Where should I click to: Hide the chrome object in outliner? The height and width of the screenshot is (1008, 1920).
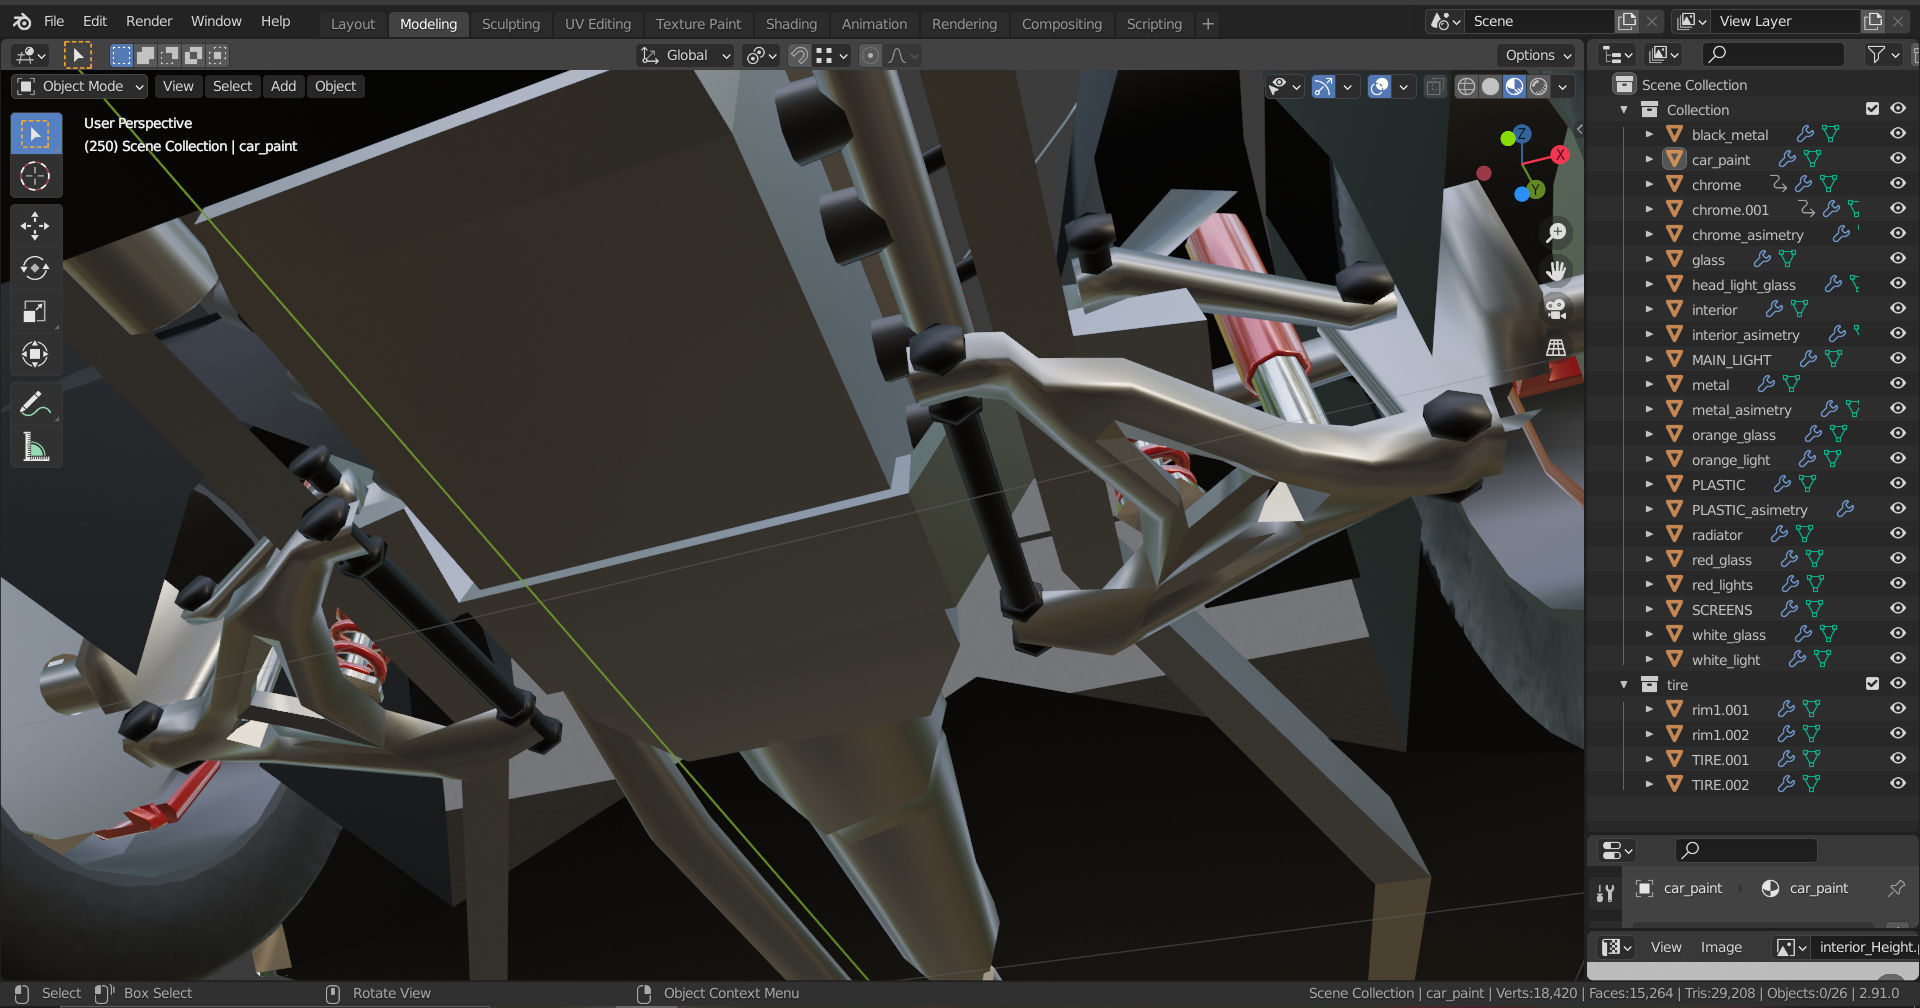click(x=1897, y=184)
